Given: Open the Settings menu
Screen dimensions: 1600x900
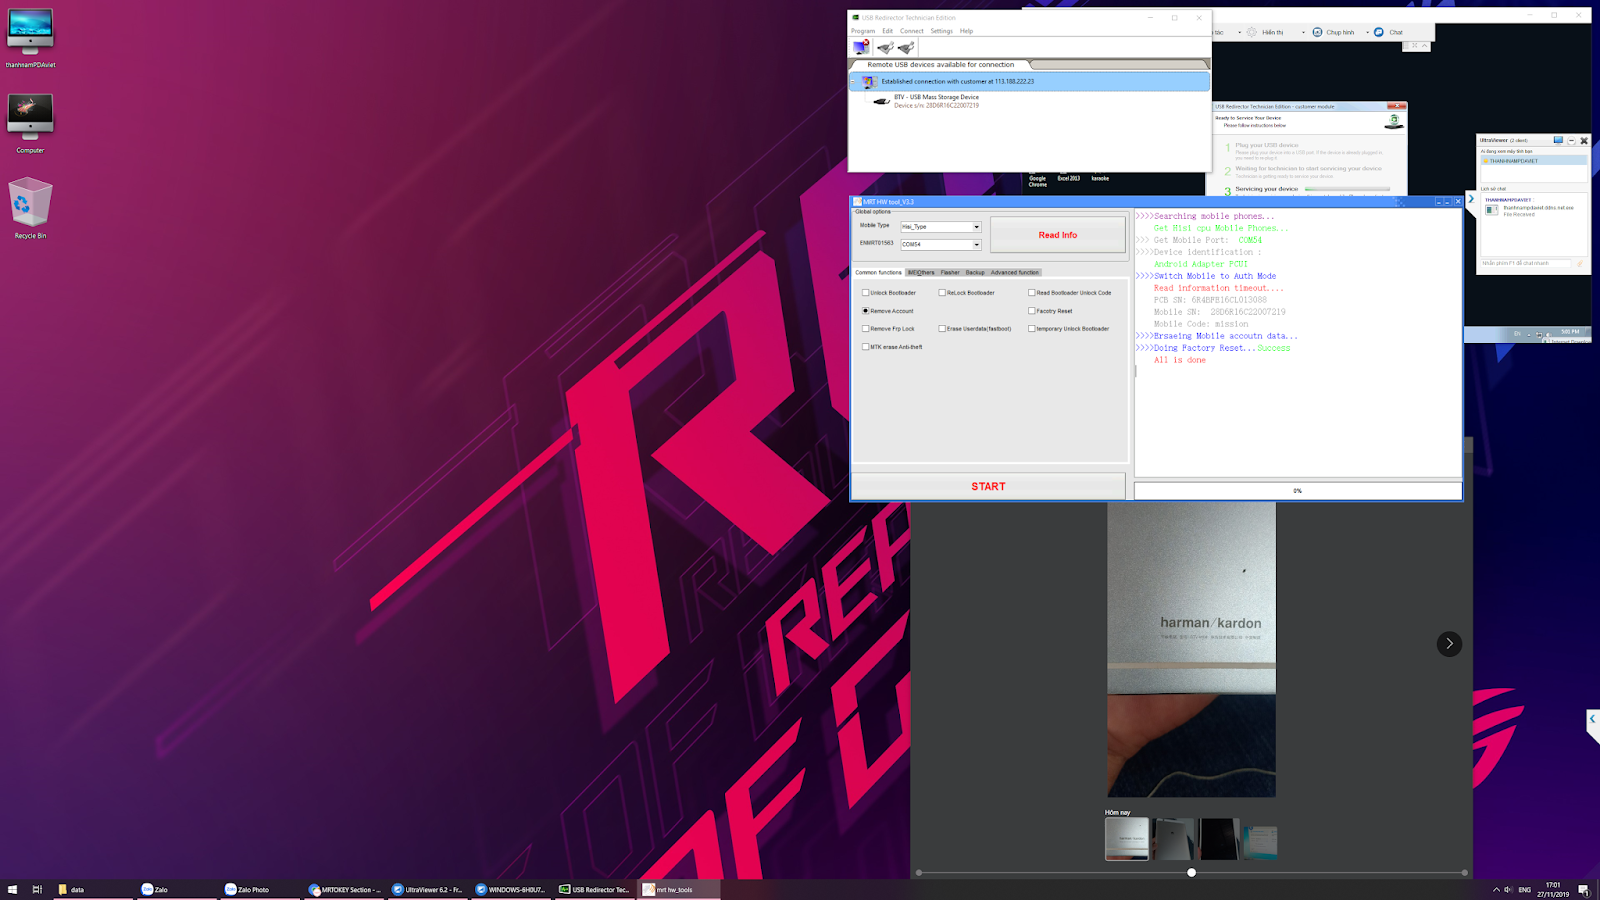Looking at the screenshot, I should pyautogui.click(x=942, y=31).
